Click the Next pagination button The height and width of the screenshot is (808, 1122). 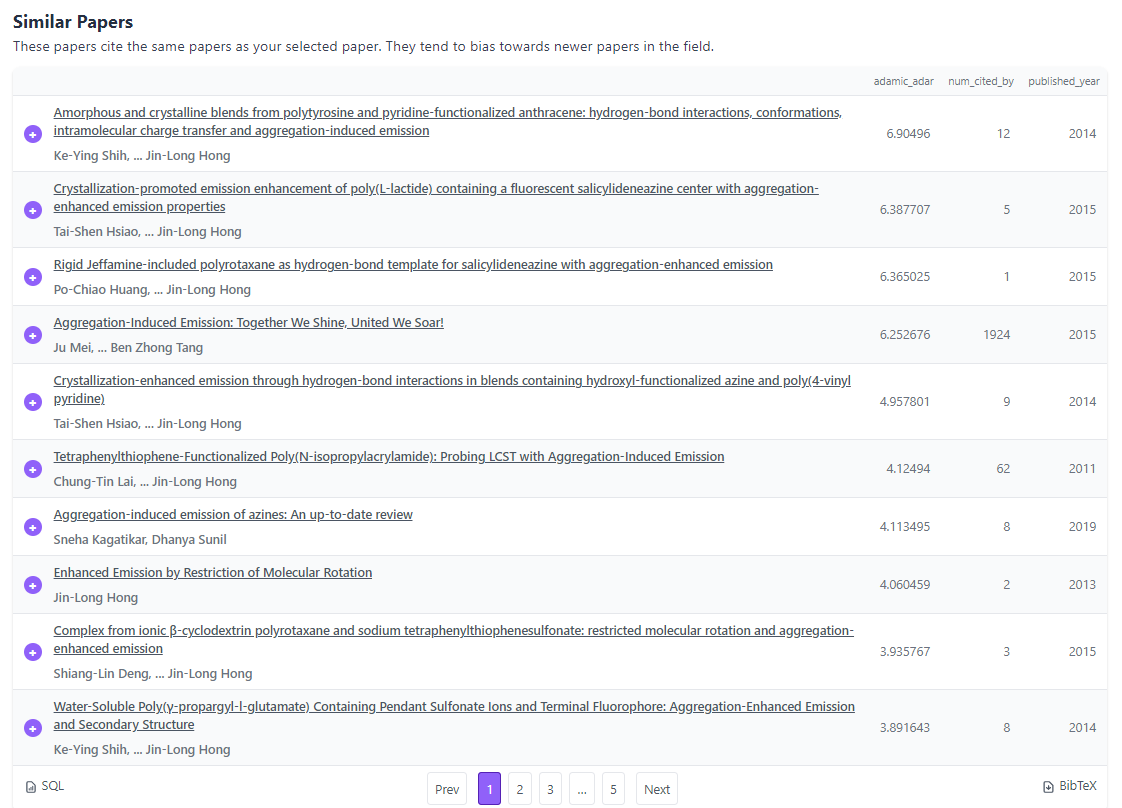pyautogui.click(x=656, y=789)
